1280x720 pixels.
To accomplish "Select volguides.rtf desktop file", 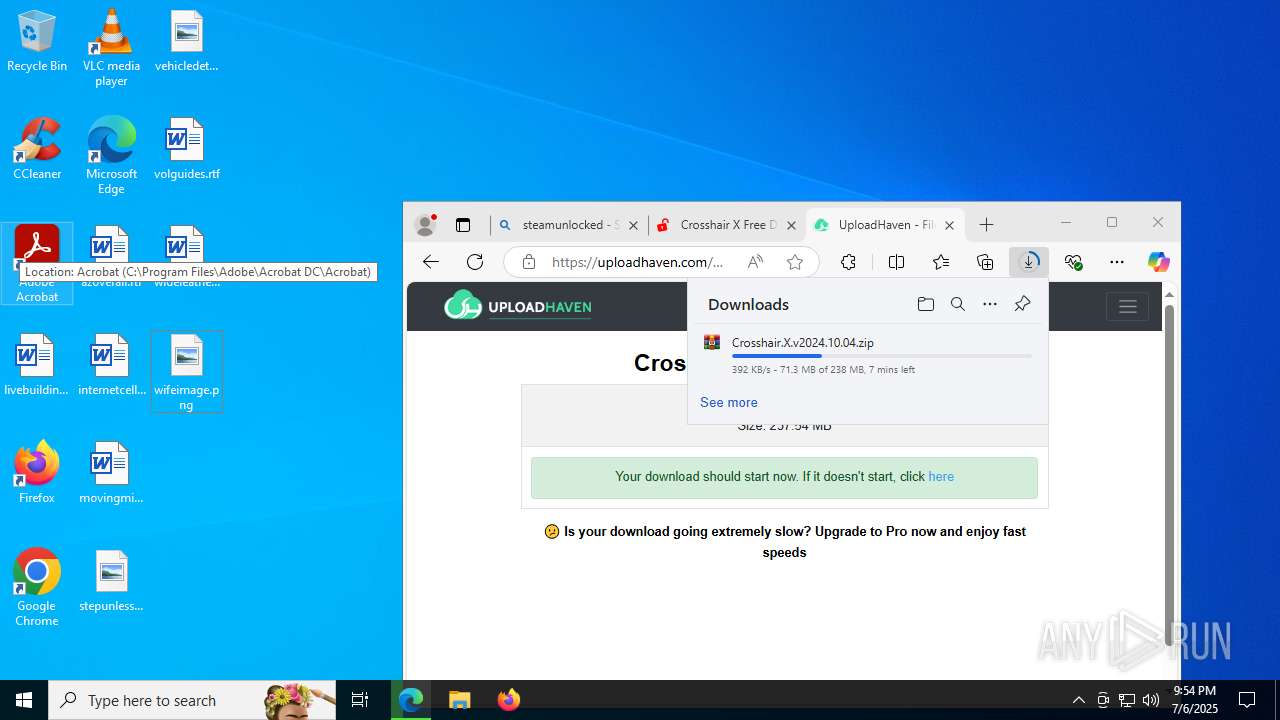I will (x=186, y=149).
